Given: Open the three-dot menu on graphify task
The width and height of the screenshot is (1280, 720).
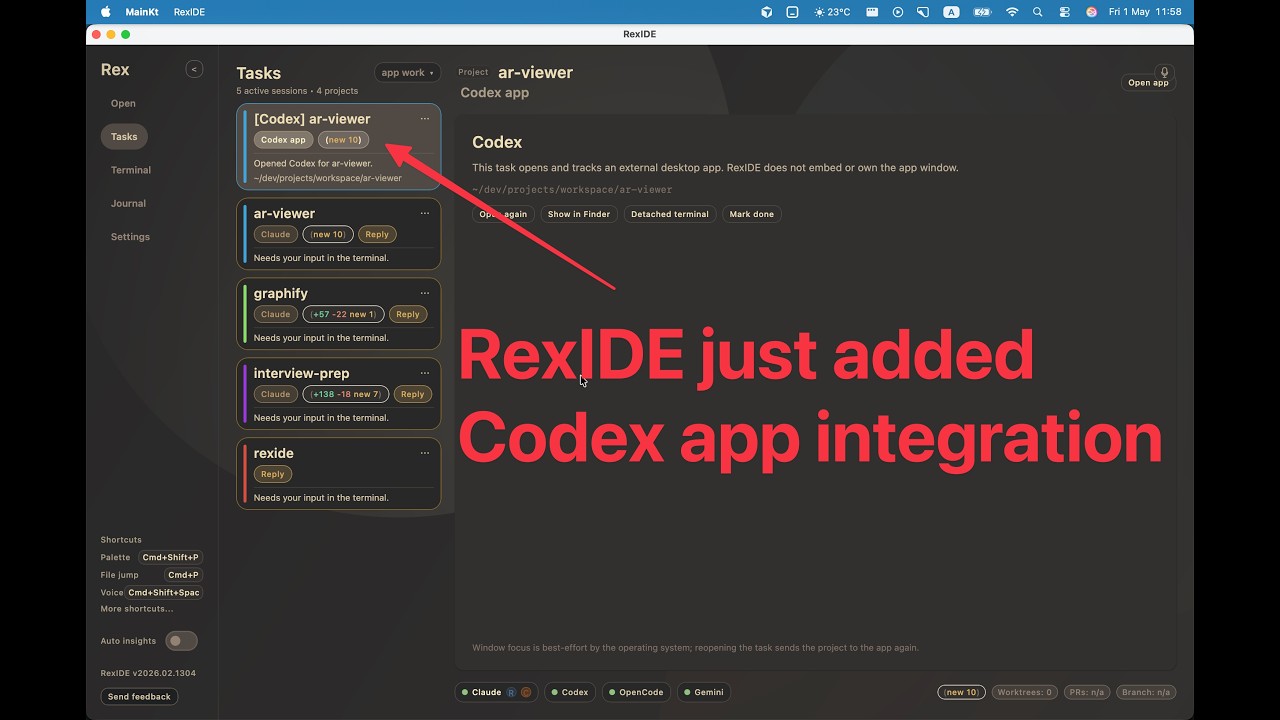Looking at the screenshot, I should click(x=425, y=293).
